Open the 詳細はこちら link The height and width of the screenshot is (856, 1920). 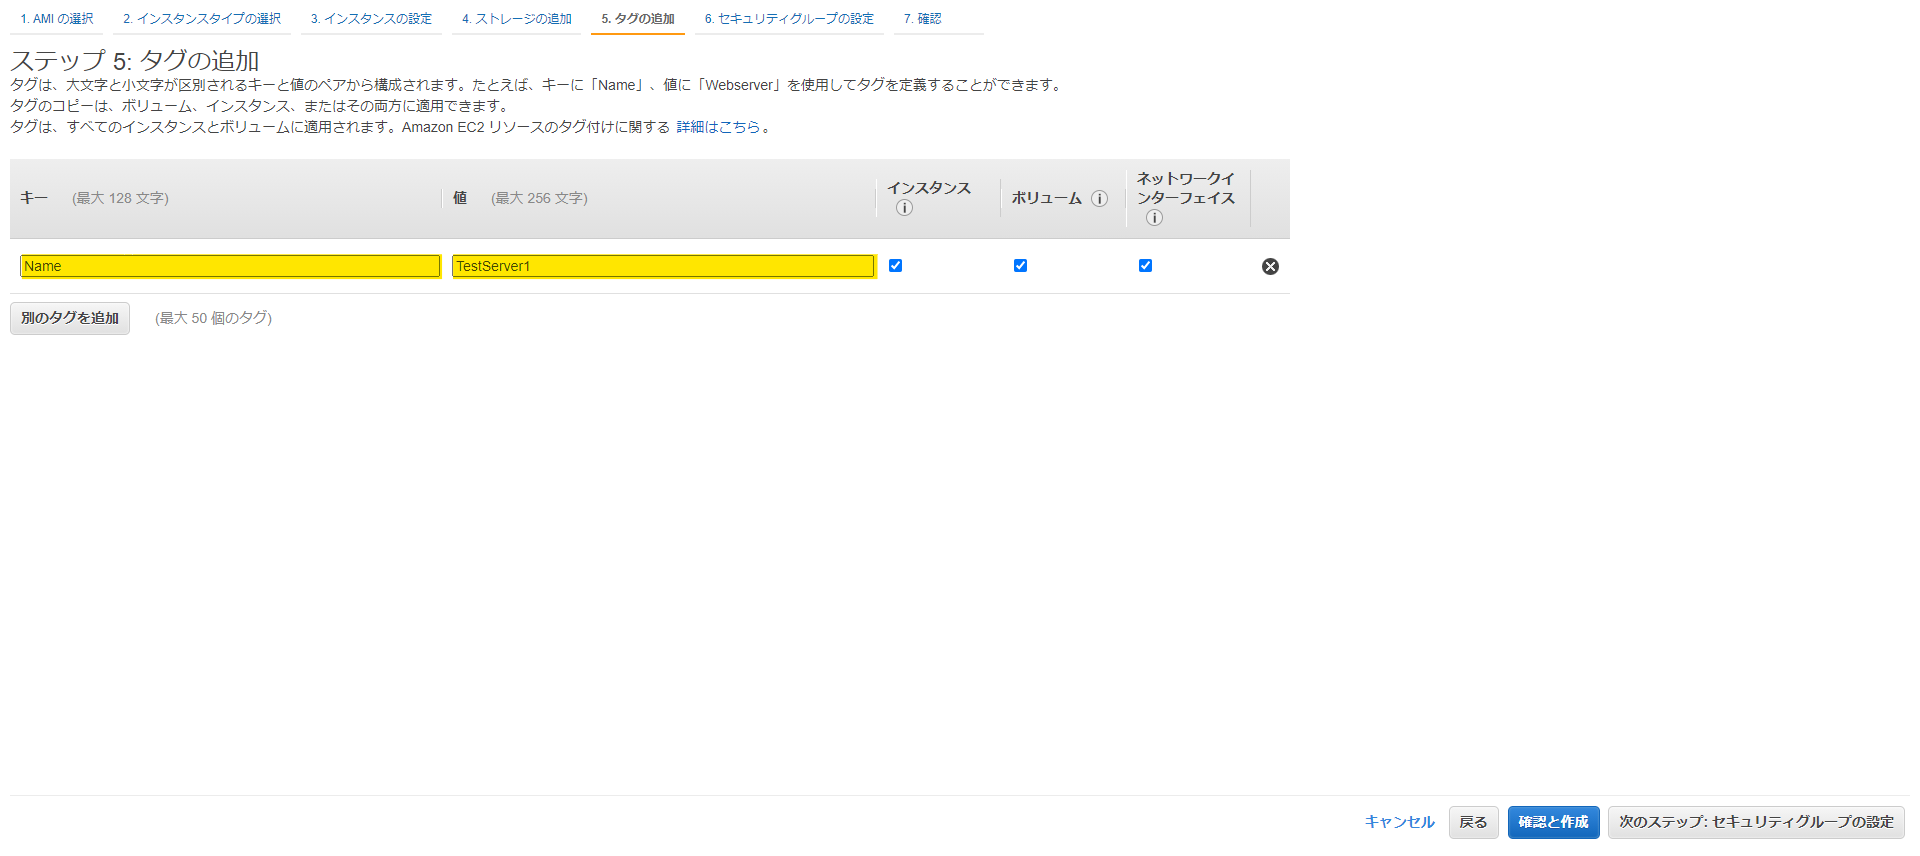pos(718,127)
